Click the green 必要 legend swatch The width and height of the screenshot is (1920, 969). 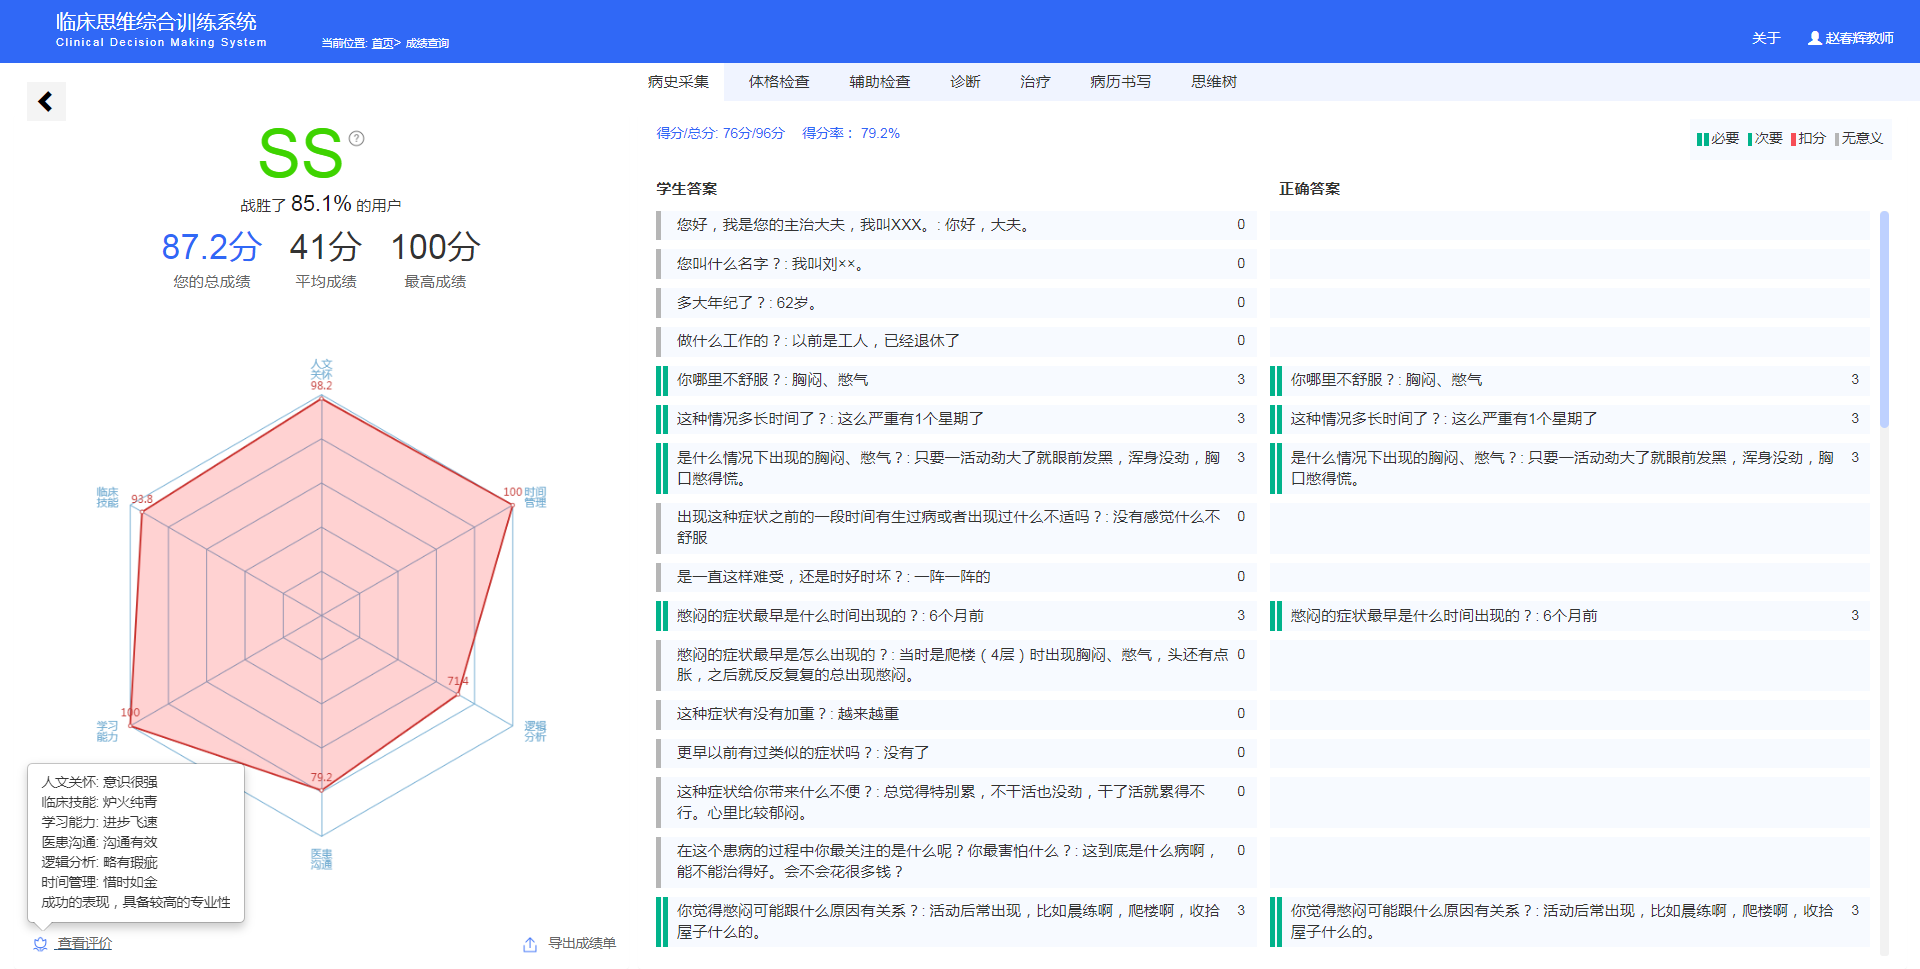1702,139
